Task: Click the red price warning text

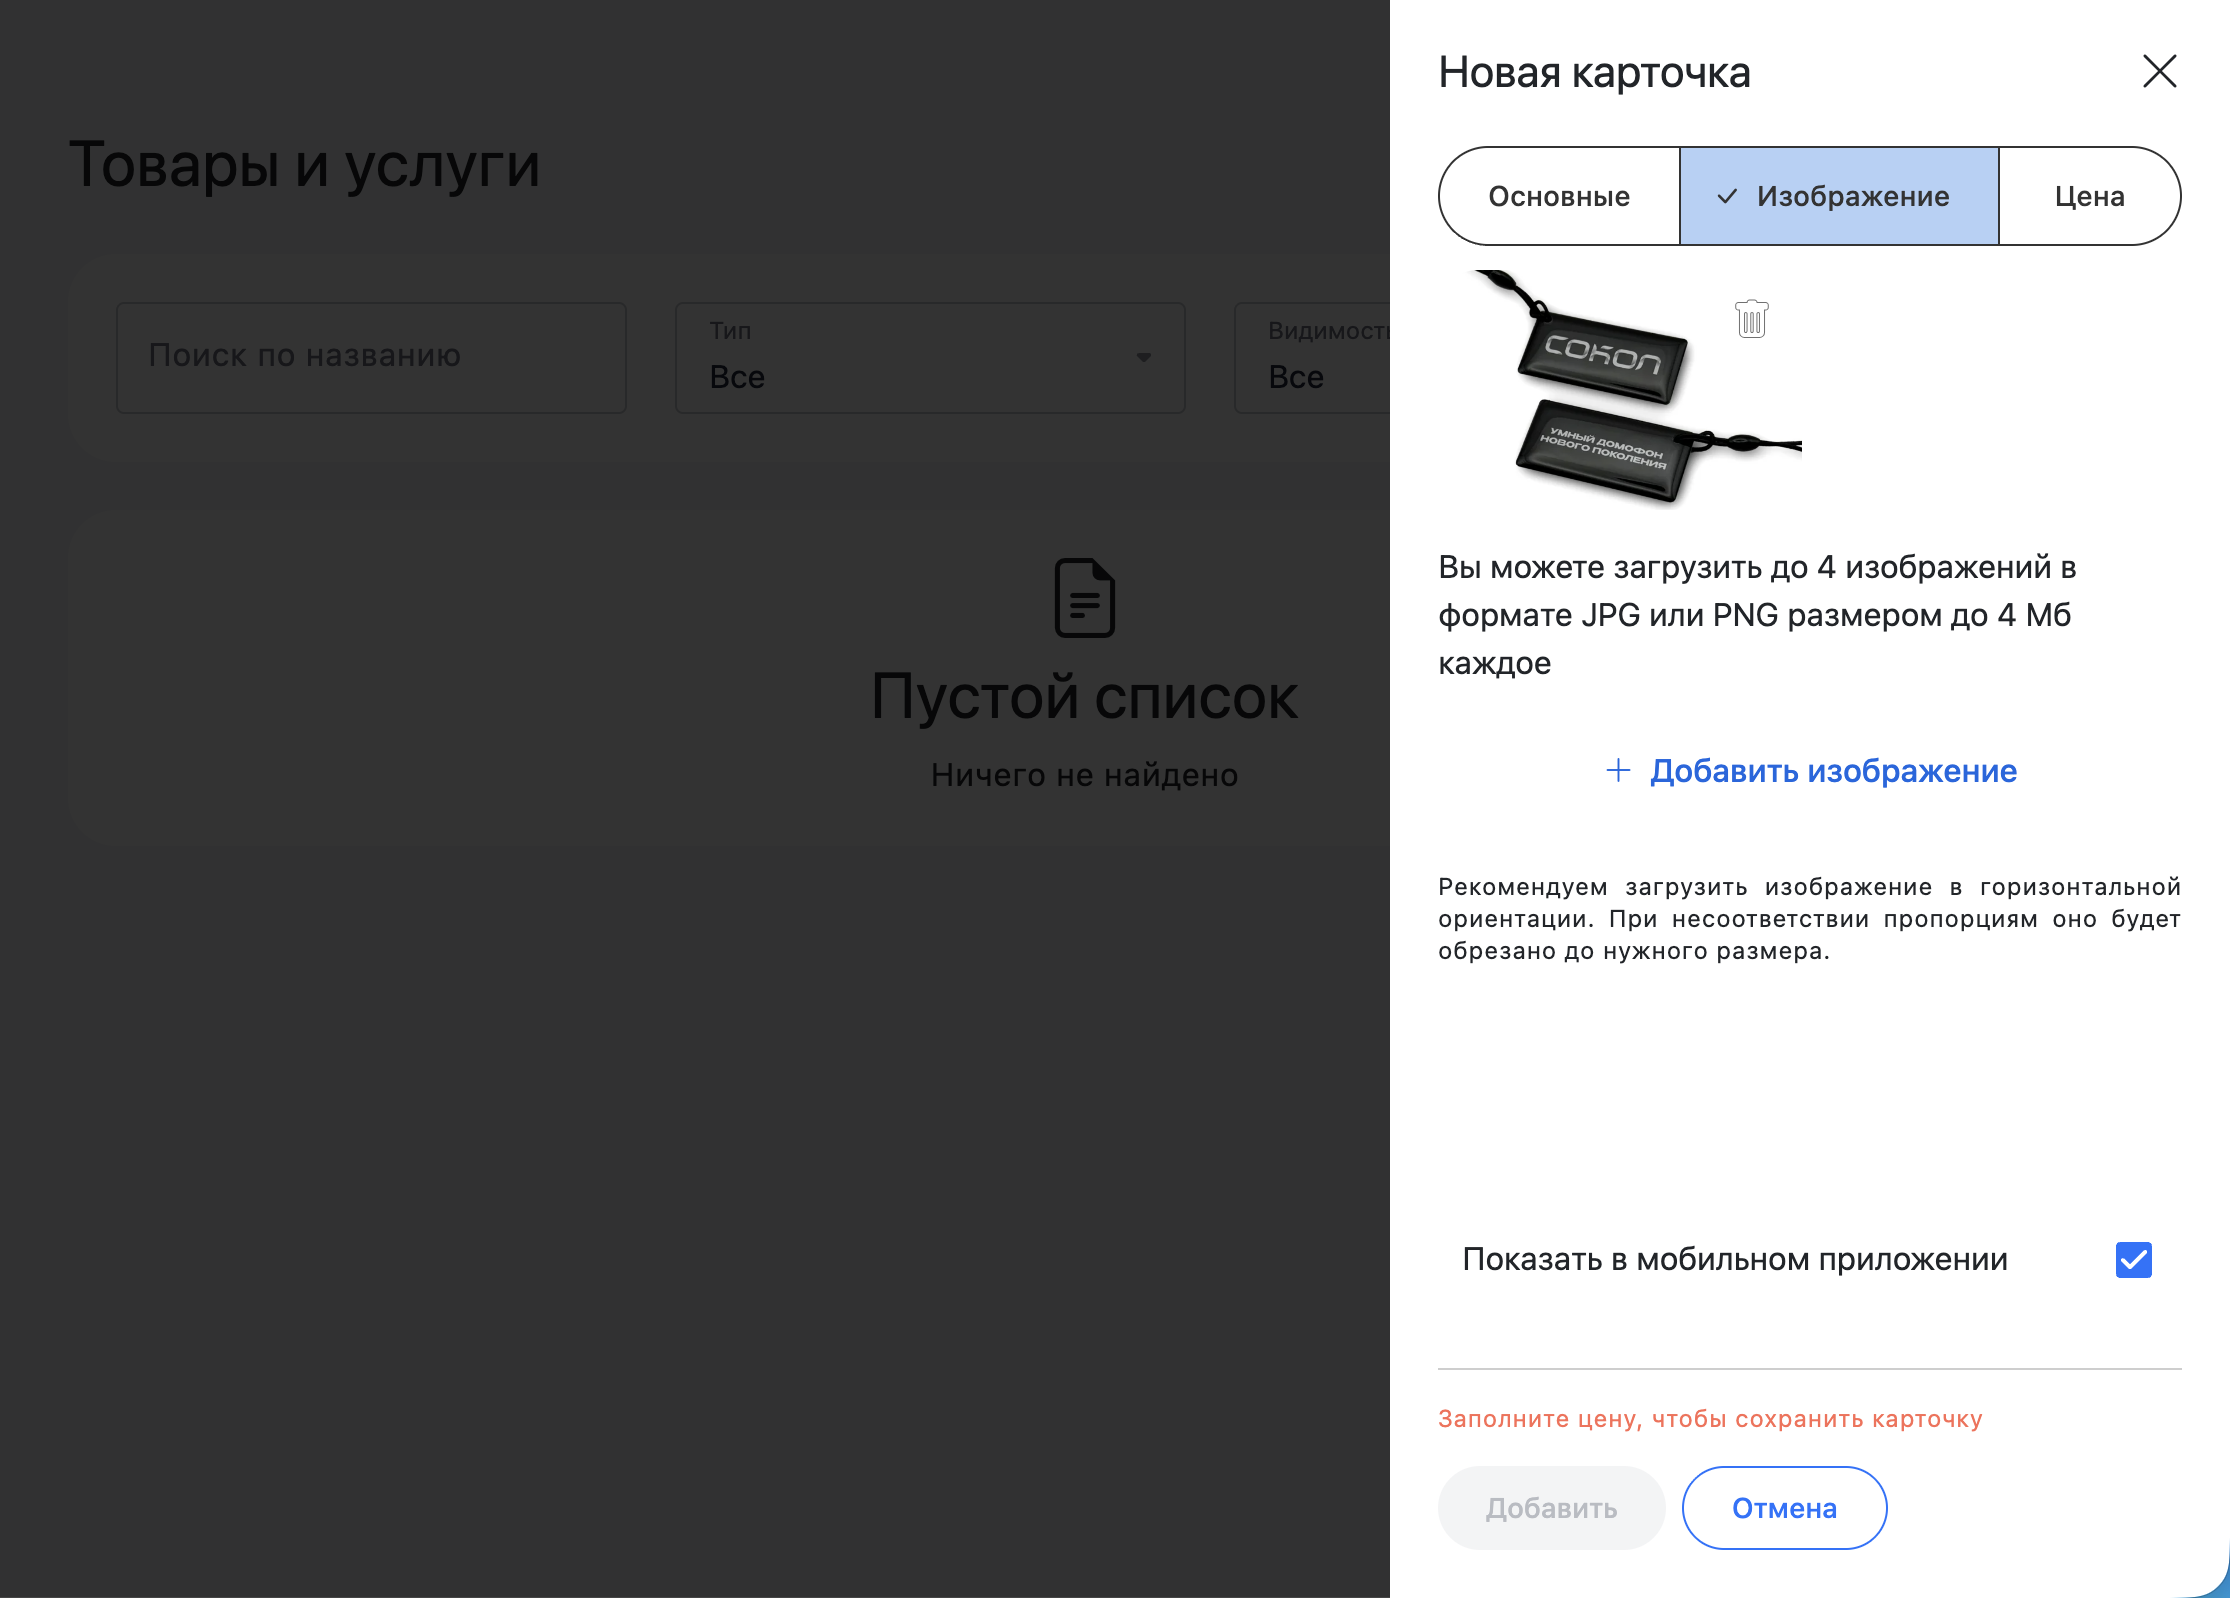Action: tap(1710, 1419)
